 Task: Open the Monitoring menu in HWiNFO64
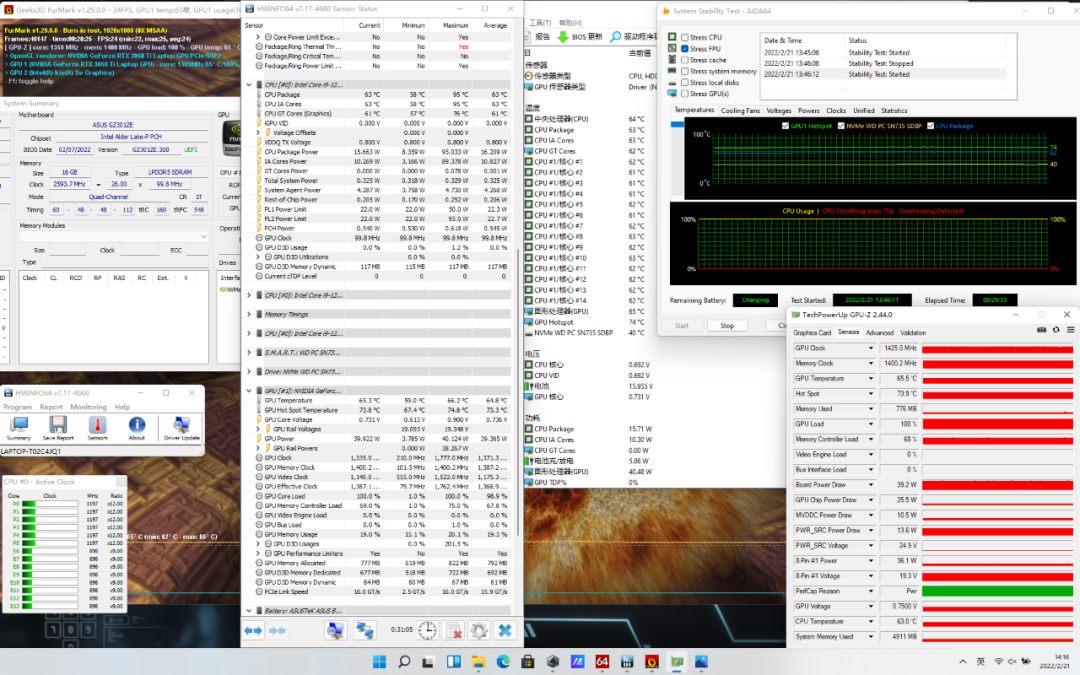[88, 407]
